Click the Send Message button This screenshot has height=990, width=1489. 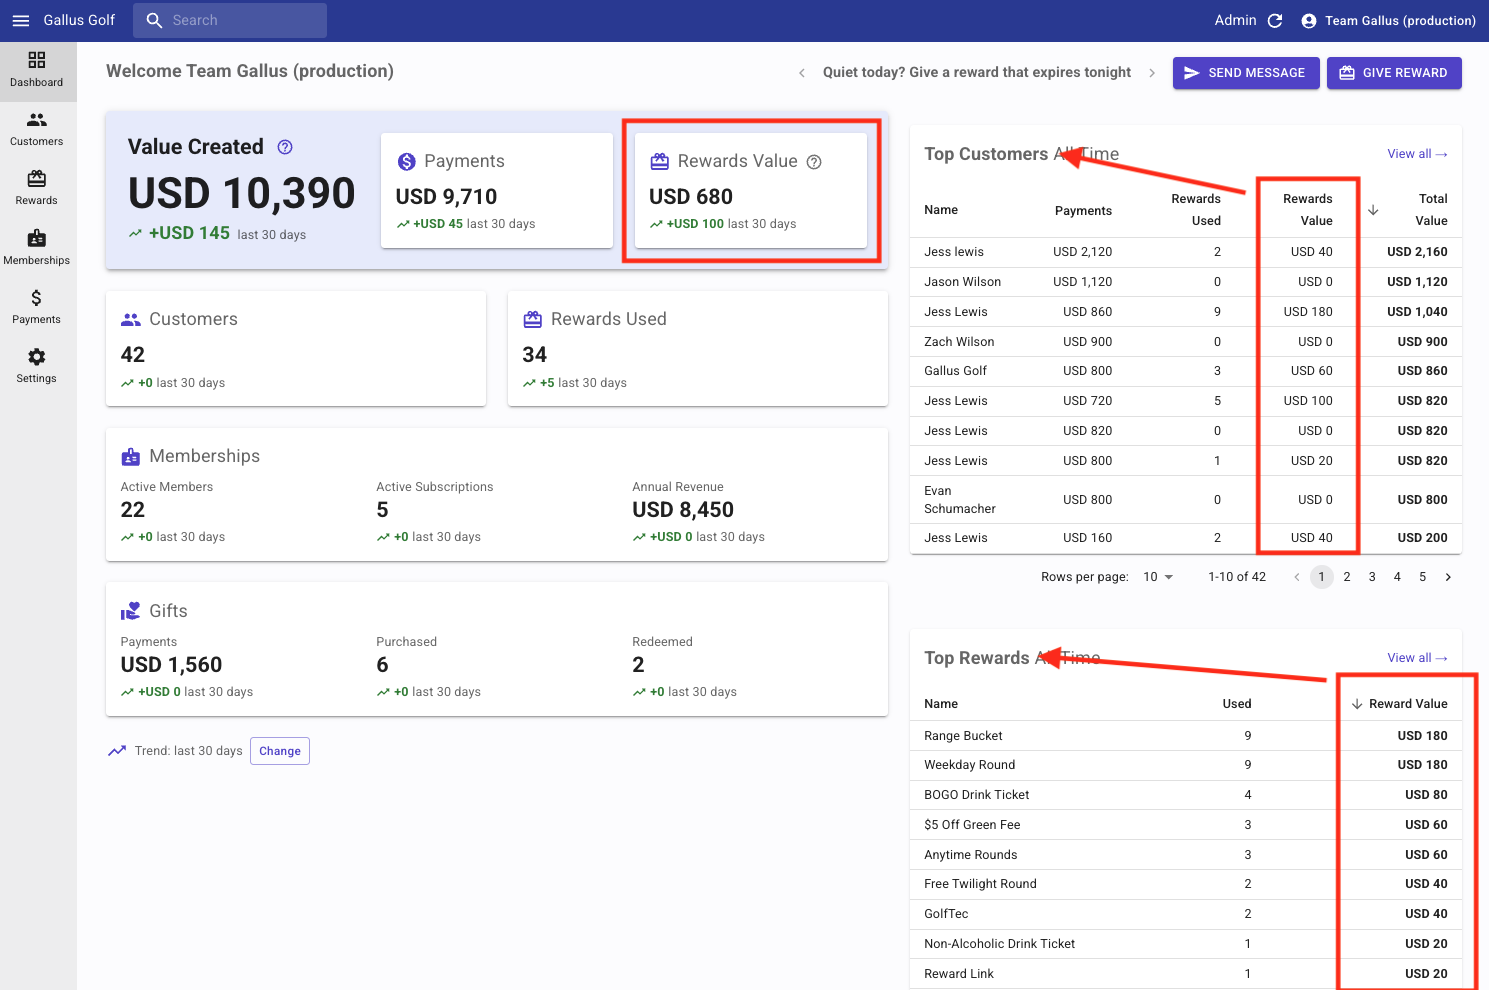(1245, 73)
